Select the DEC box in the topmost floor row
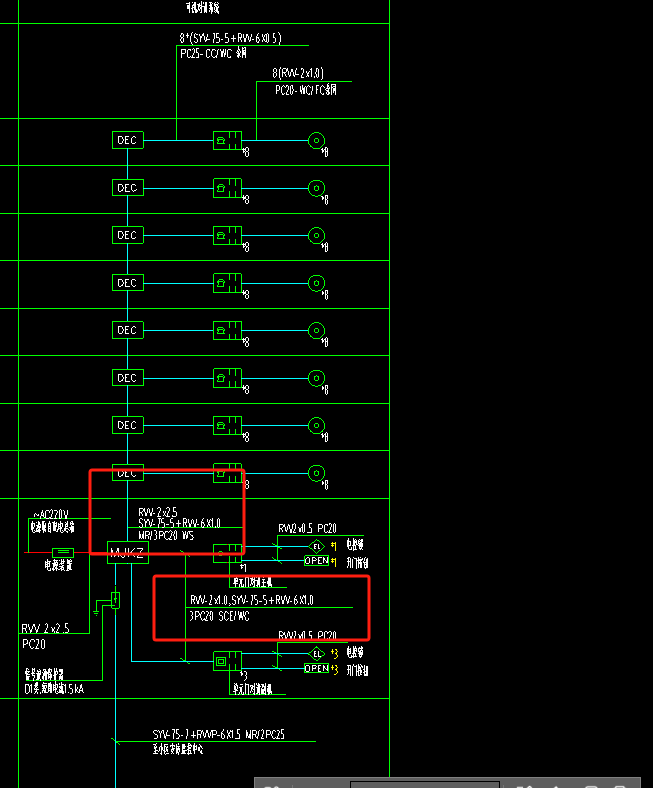 (x=128, y=140)
